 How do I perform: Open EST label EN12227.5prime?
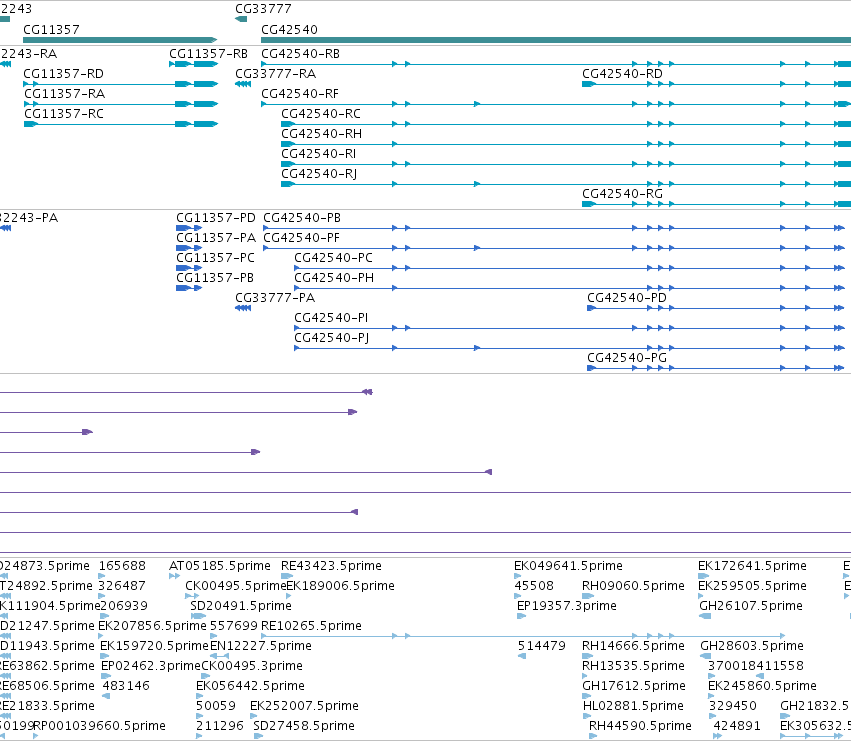point(261,646)
